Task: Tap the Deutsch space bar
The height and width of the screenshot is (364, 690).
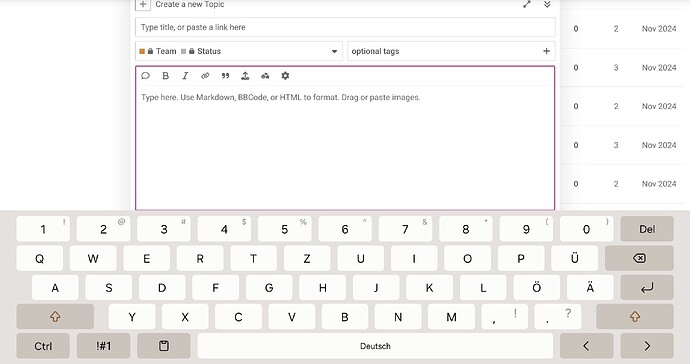Action: 375,346
